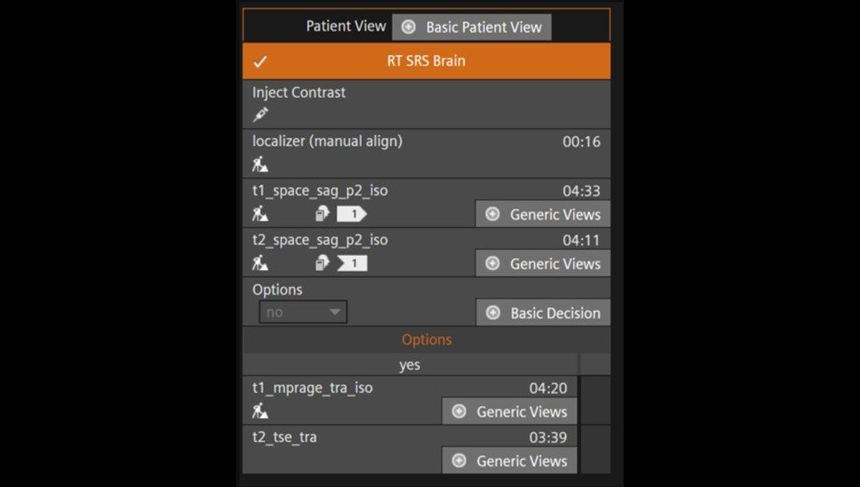
Task: Click the copy reference icon in t1_space_sag_p2_iso
Action: 322,213
